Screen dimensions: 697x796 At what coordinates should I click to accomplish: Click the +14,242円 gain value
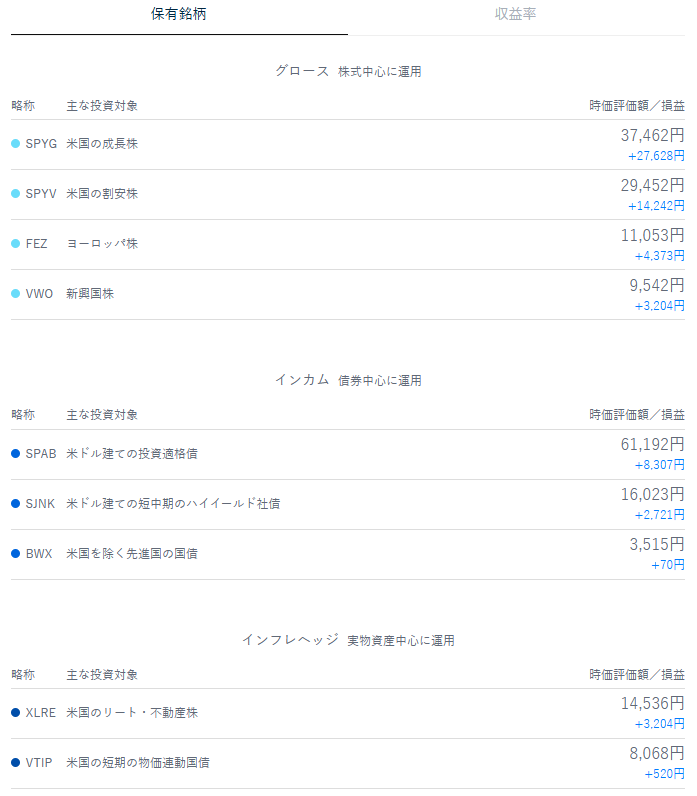[x=656, y=206]
